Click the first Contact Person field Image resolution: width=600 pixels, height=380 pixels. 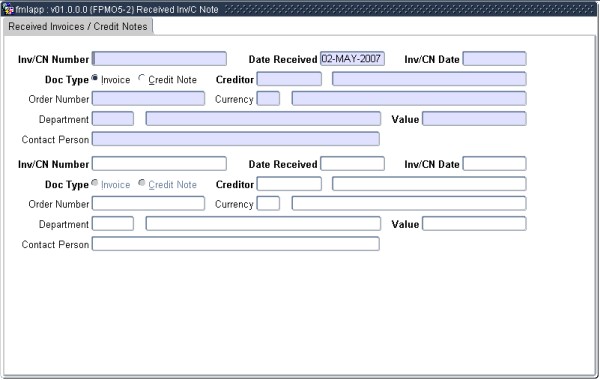tap(236, 139)
